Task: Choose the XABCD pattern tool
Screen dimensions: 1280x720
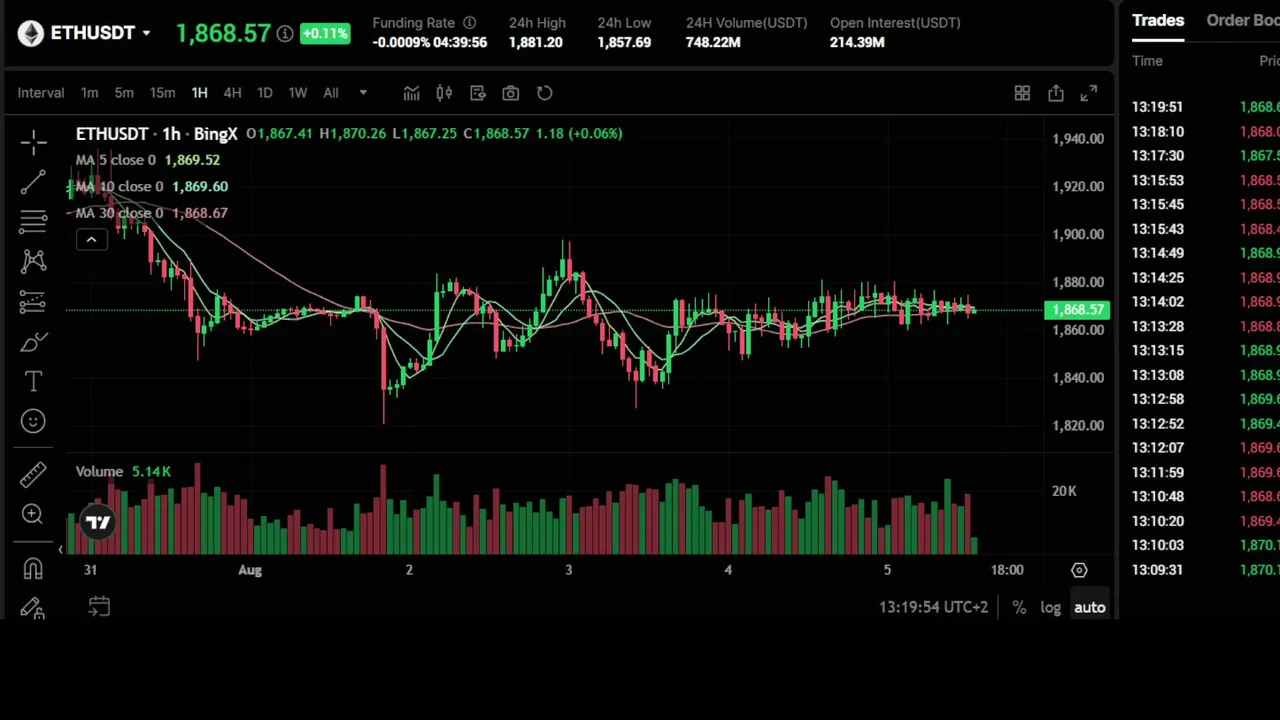Action: pos(33,261)
